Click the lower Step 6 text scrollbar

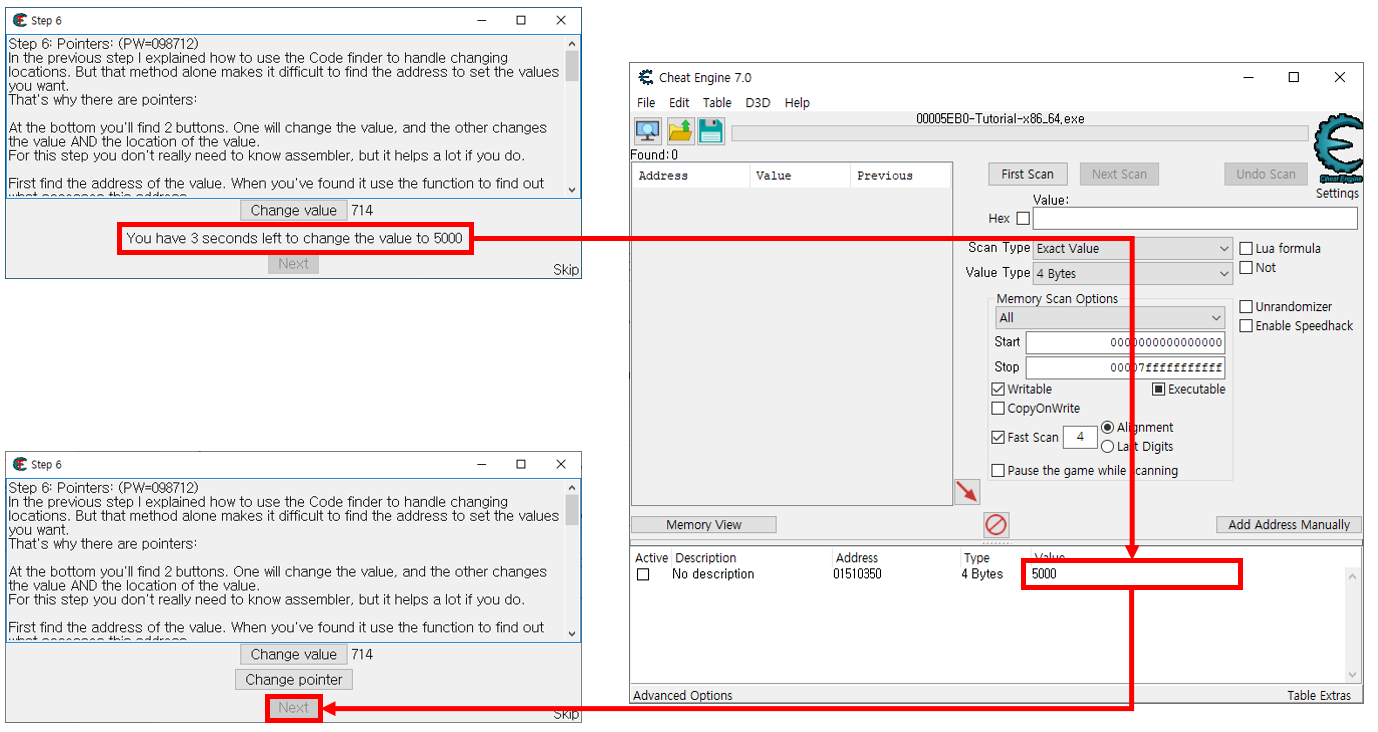point(572,561)
